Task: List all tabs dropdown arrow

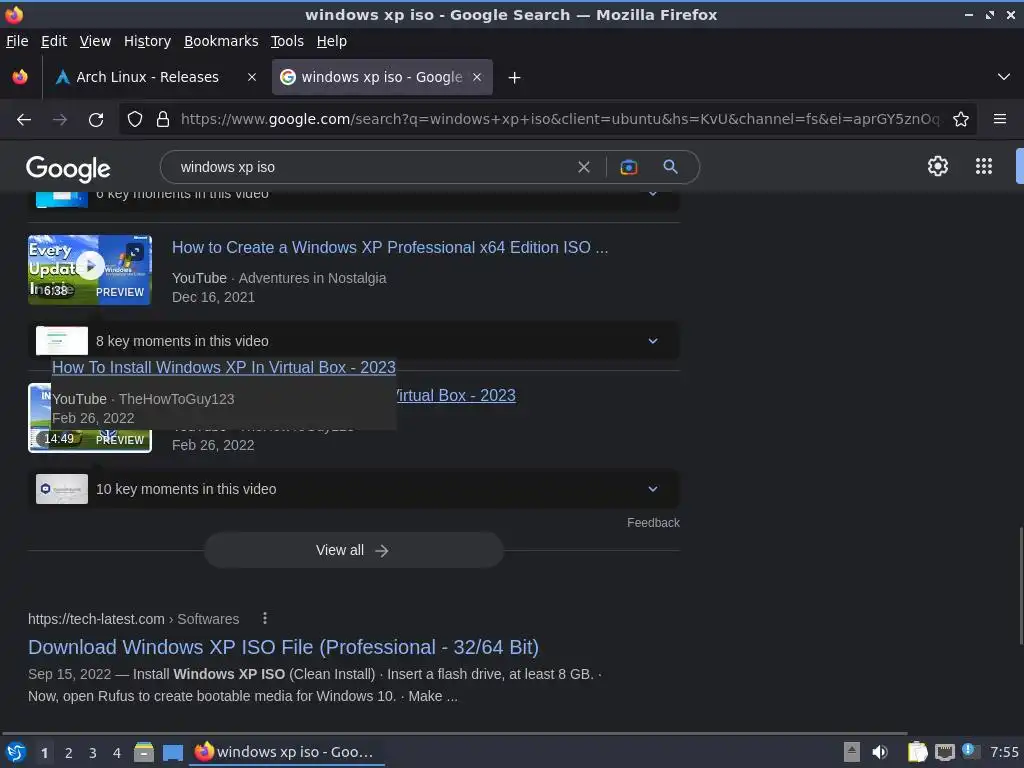Action: point(1004,77)
